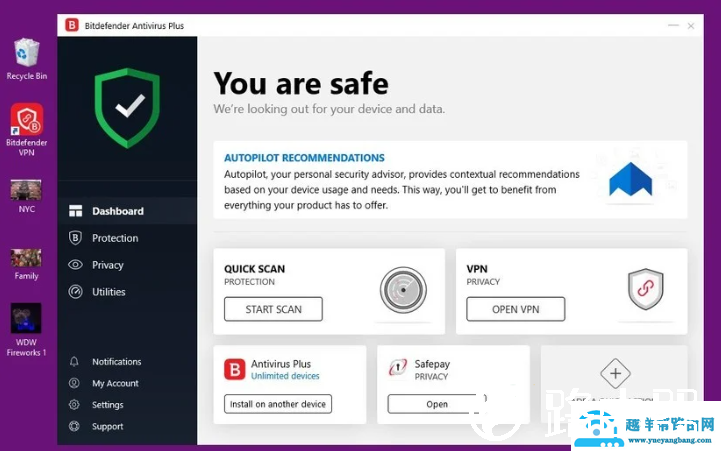This screenshot has height=451, width=721.
Task: Launch the Bitdefender VPN desktop shortcut
Action: [27, 129]
